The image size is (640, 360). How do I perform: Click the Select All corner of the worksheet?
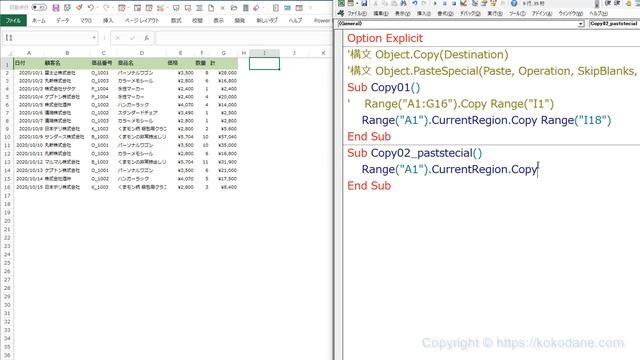click(x=7, y=53)
